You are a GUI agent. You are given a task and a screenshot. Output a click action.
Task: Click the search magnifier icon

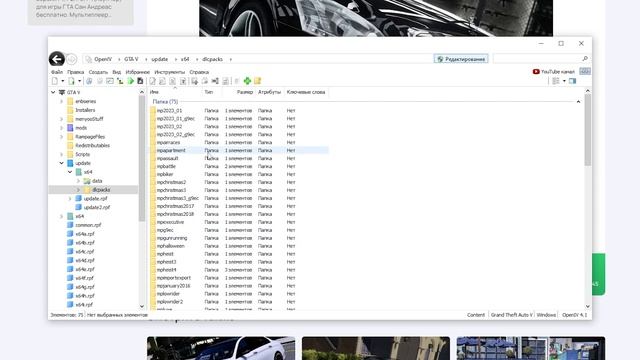[x=585, y=59]
